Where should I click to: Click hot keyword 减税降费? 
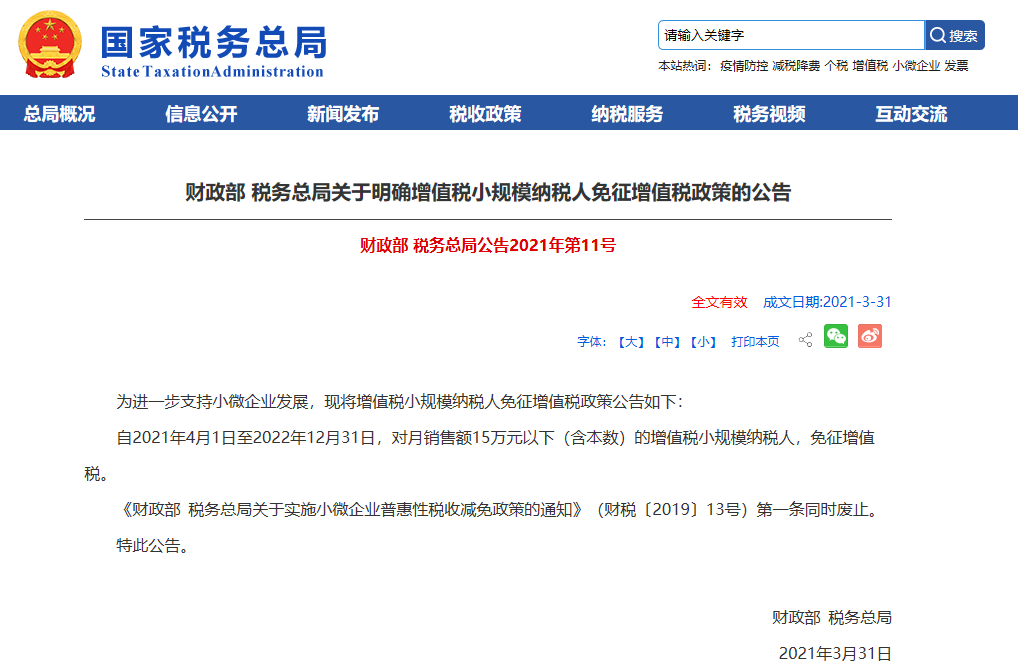[796, 66]
